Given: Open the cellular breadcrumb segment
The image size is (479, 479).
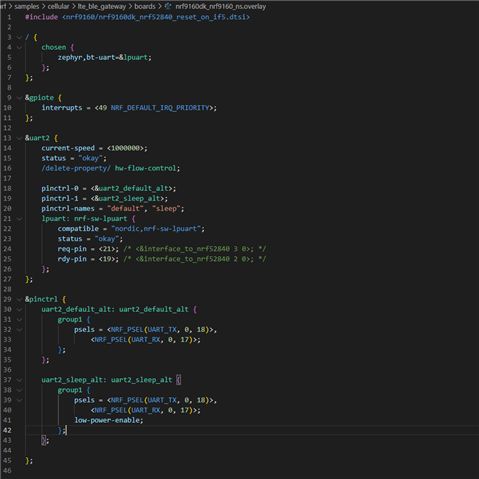Looking at the screenshot, I should pos(58,6).
